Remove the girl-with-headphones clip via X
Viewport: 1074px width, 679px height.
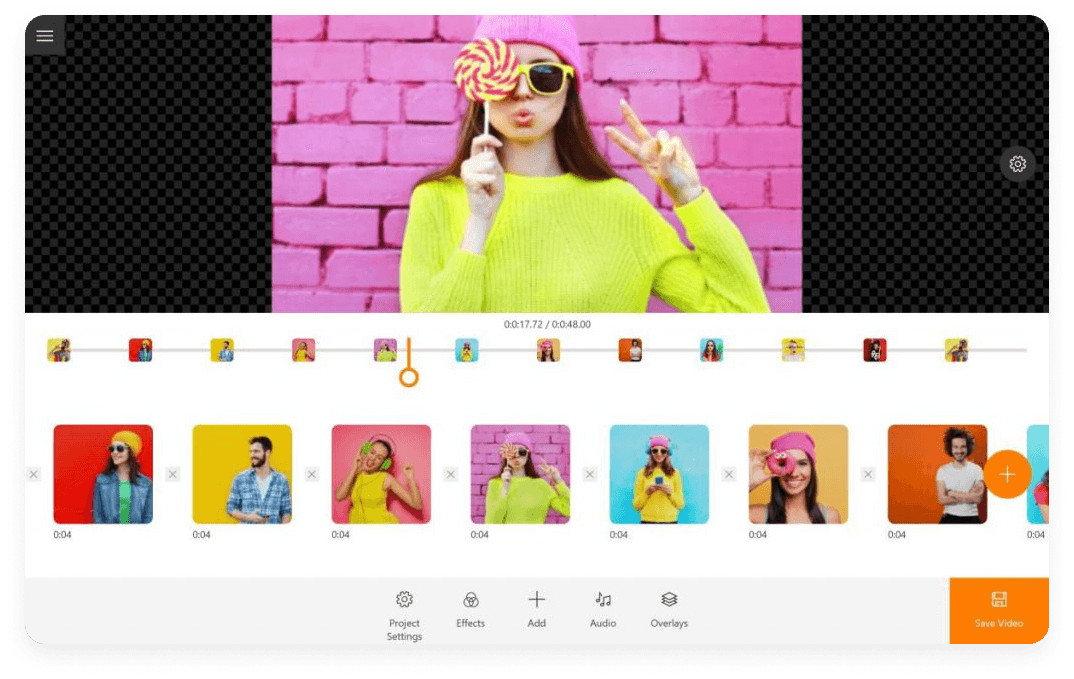tap(311, 474)
